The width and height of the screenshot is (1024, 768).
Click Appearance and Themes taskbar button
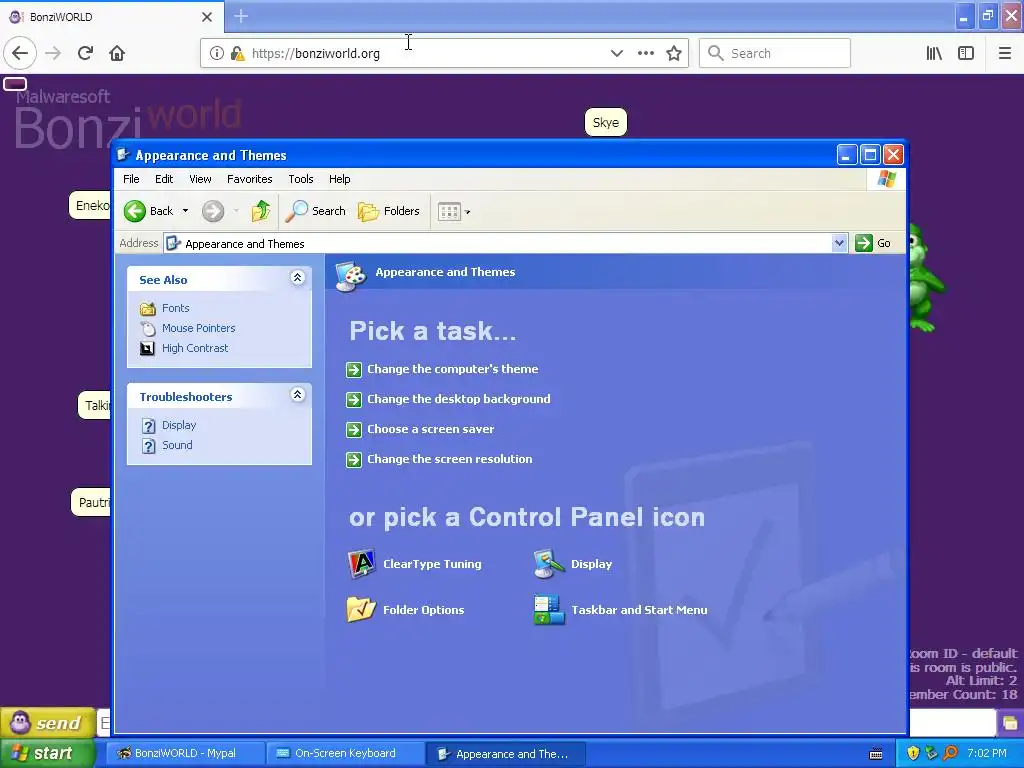tap(505, 753)
